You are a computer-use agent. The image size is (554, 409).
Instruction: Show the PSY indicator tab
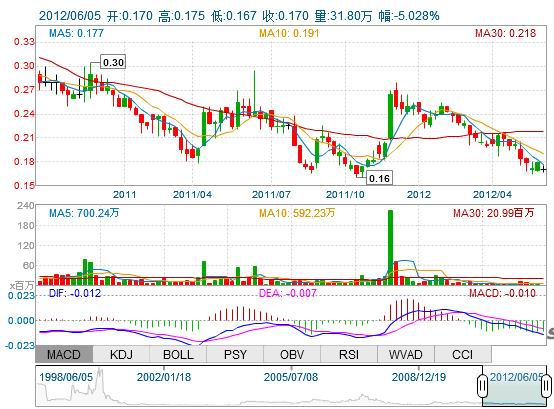pos(235,354)
